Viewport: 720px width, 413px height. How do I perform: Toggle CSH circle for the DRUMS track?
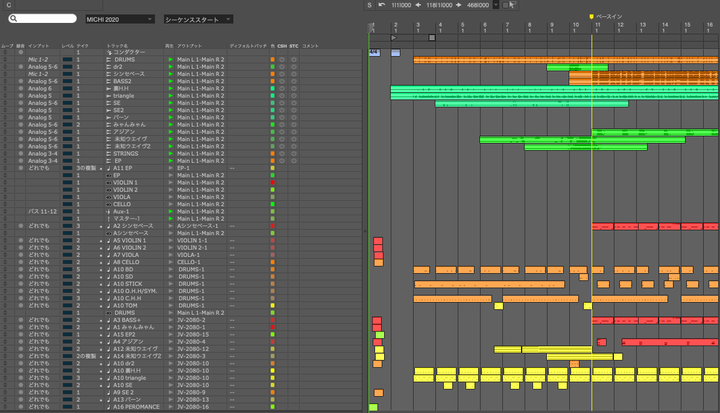(x=282, y=59)
